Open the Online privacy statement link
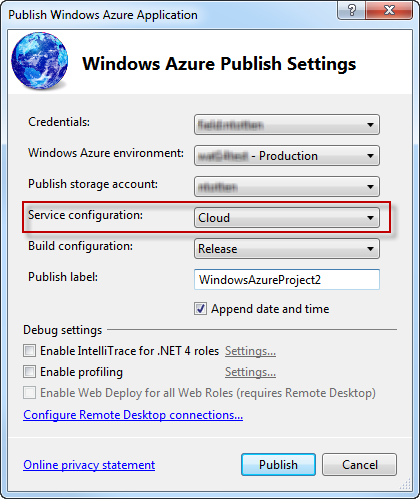The image size is (420, 499). pyautogui.click(x=89, y=465)
